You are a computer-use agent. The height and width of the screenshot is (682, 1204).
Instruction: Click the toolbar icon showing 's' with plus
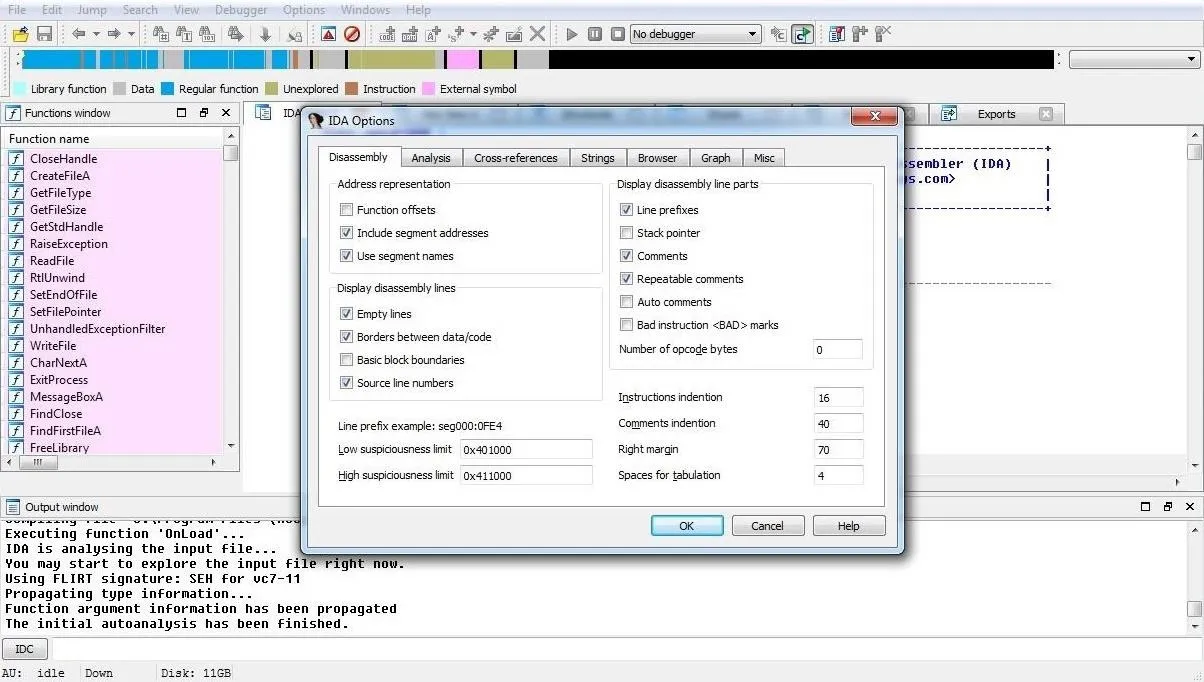457,34
